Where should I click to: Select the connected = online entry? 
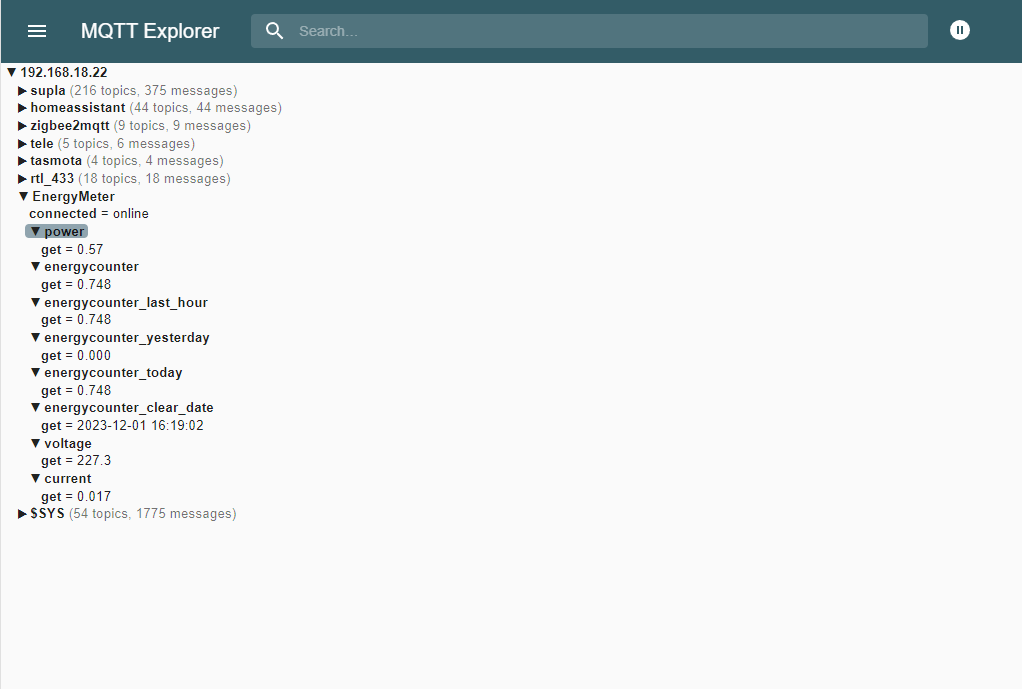point(89,214)
